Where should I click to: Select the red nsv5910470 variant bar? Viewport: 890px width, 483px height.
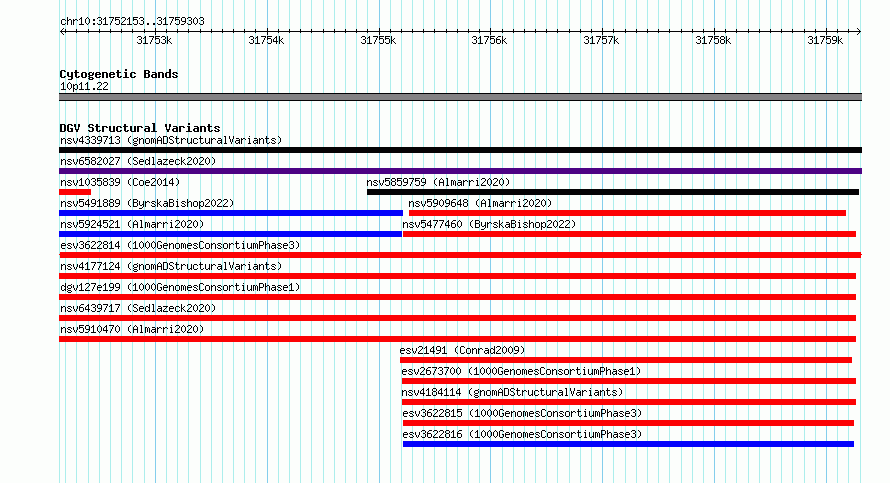(457, 339)
